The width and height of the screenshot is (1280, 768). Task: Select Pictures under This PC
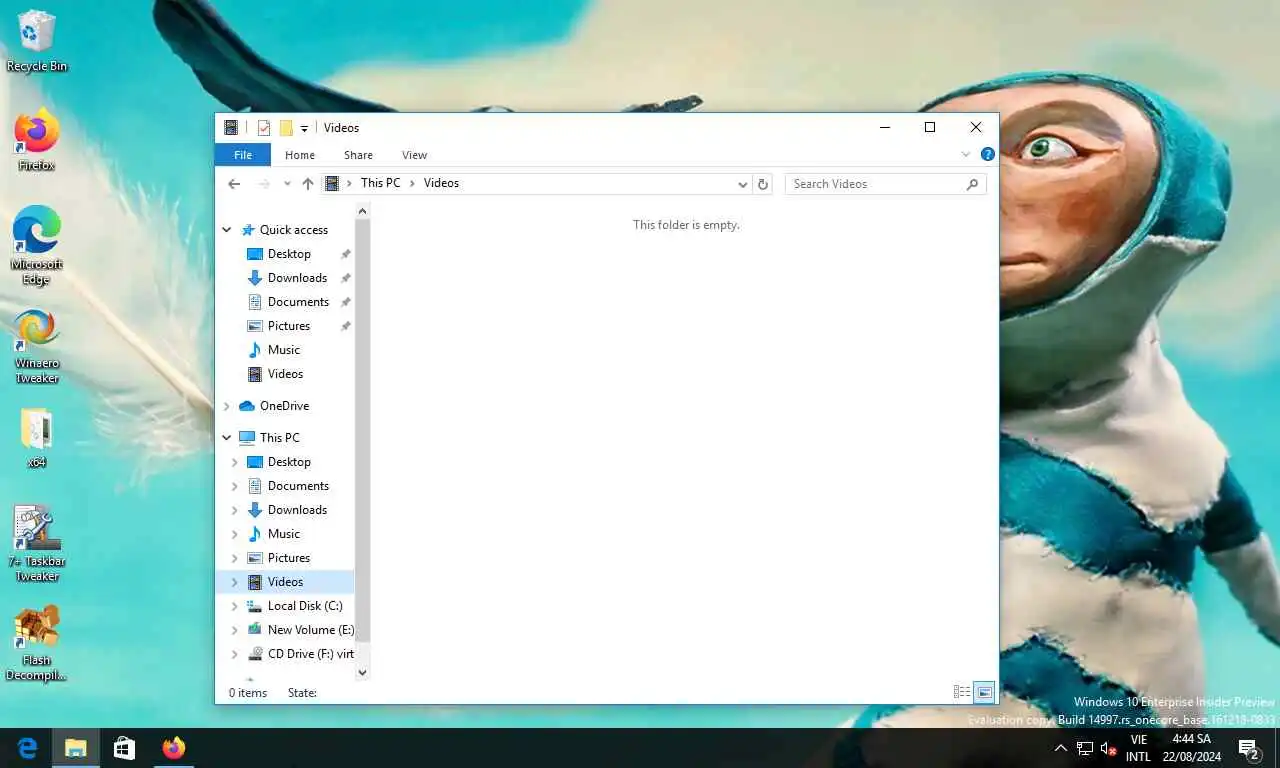click(289, 558)
